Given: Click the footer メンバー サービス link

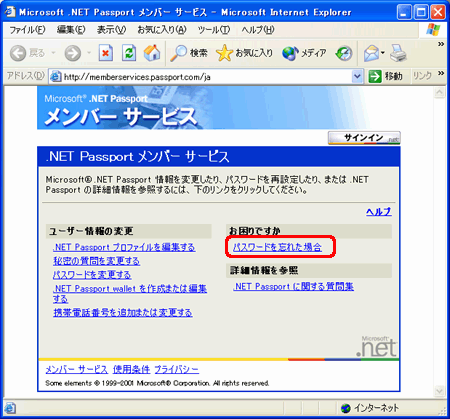Looking at the screenshot, I should coord(77,369).
